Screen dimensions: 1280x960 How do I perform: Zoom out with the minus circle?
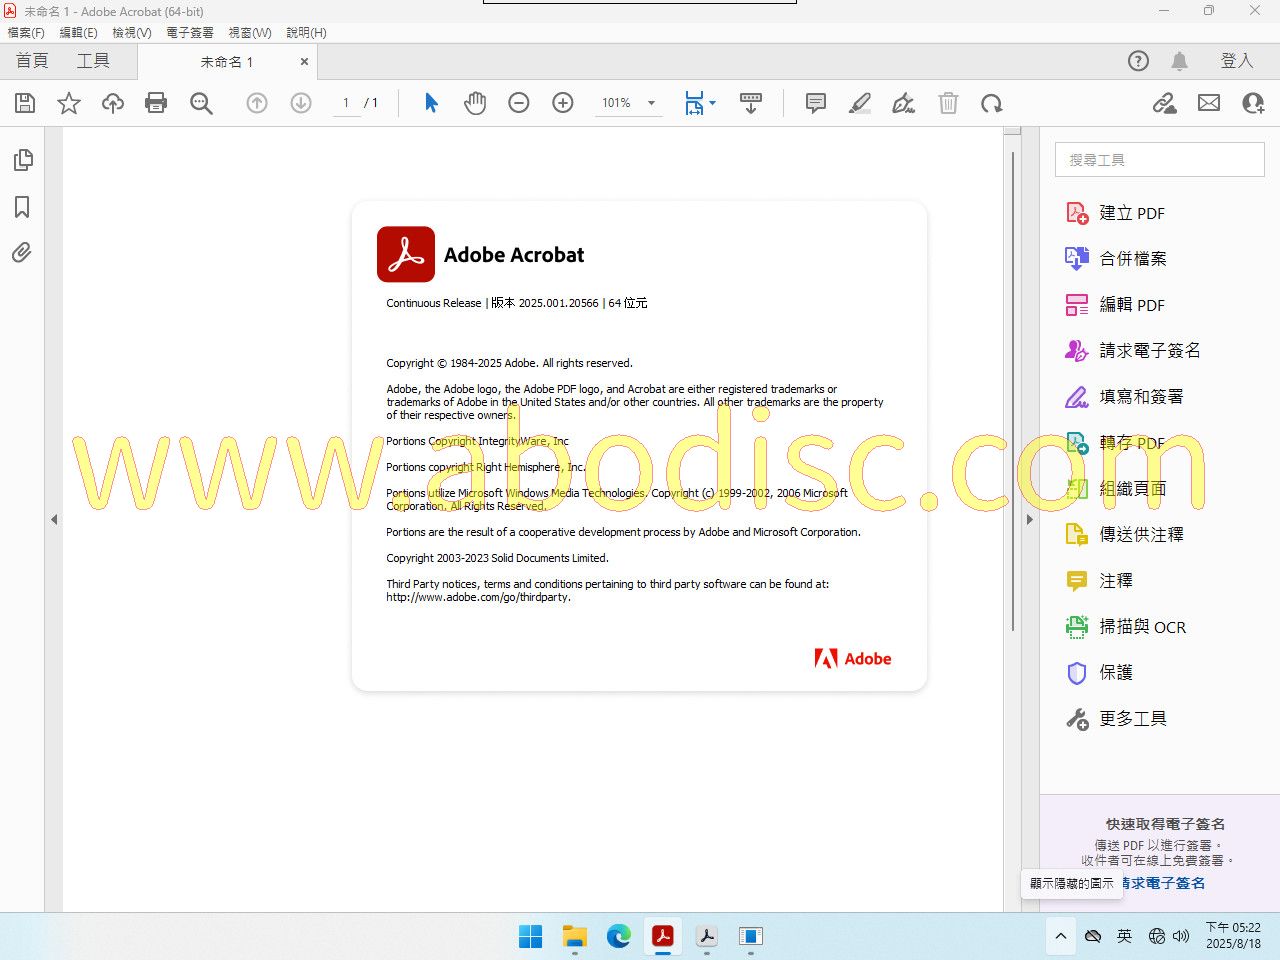[x=519, y=103]
